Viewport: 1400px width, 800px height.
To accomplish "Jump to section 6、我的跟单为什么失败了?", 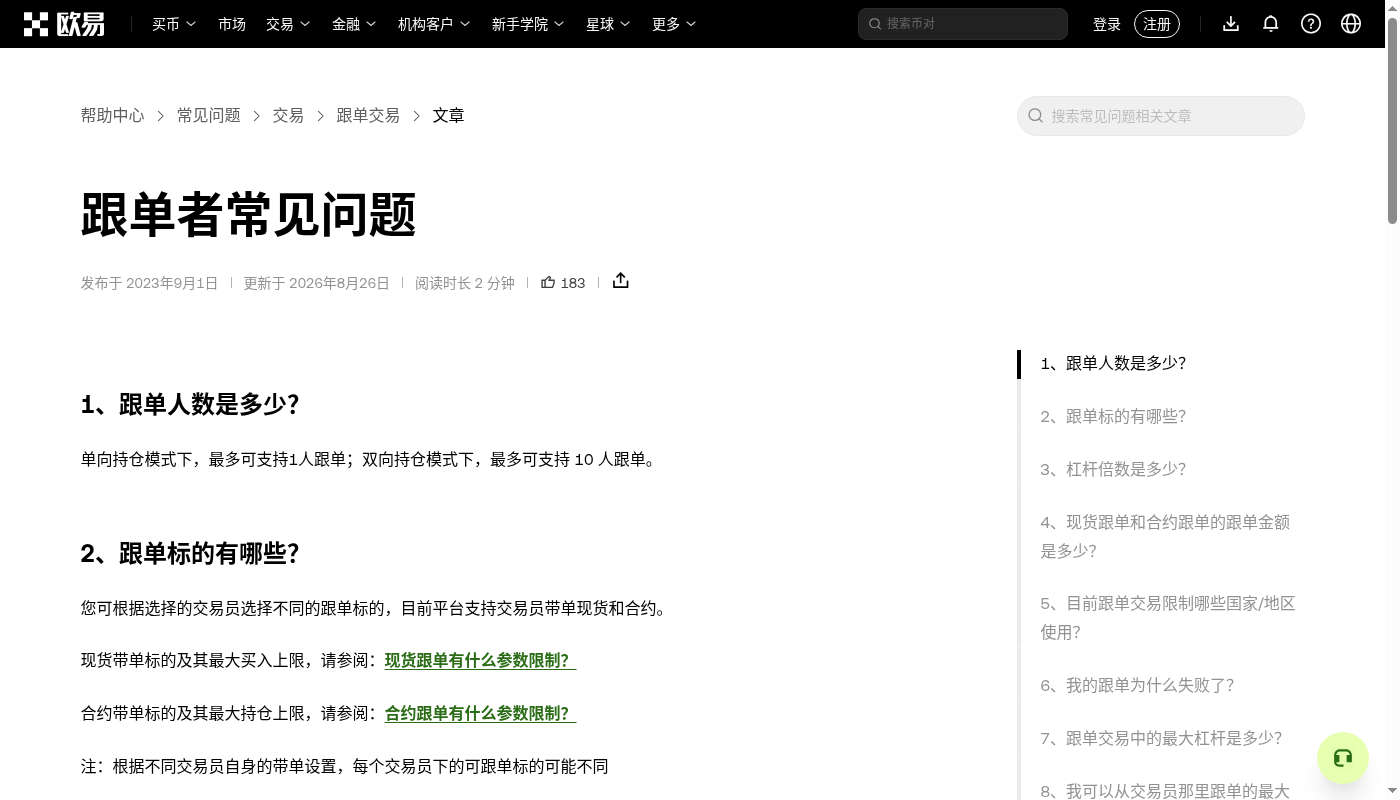I will [x=1137, y=686].
